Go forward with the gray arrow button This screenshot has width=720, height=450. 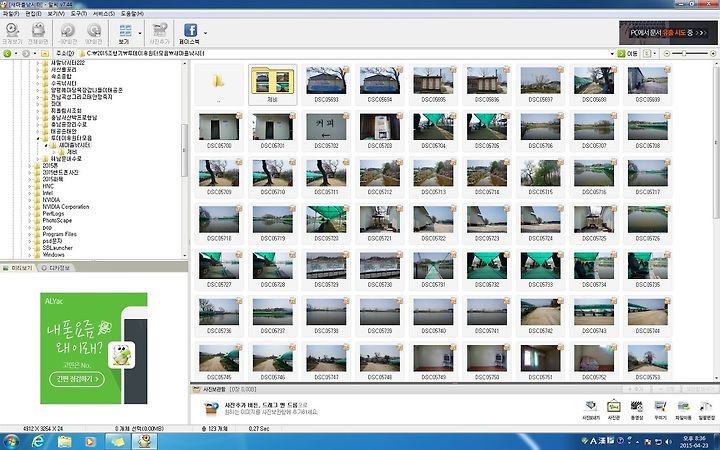(26, 54)
